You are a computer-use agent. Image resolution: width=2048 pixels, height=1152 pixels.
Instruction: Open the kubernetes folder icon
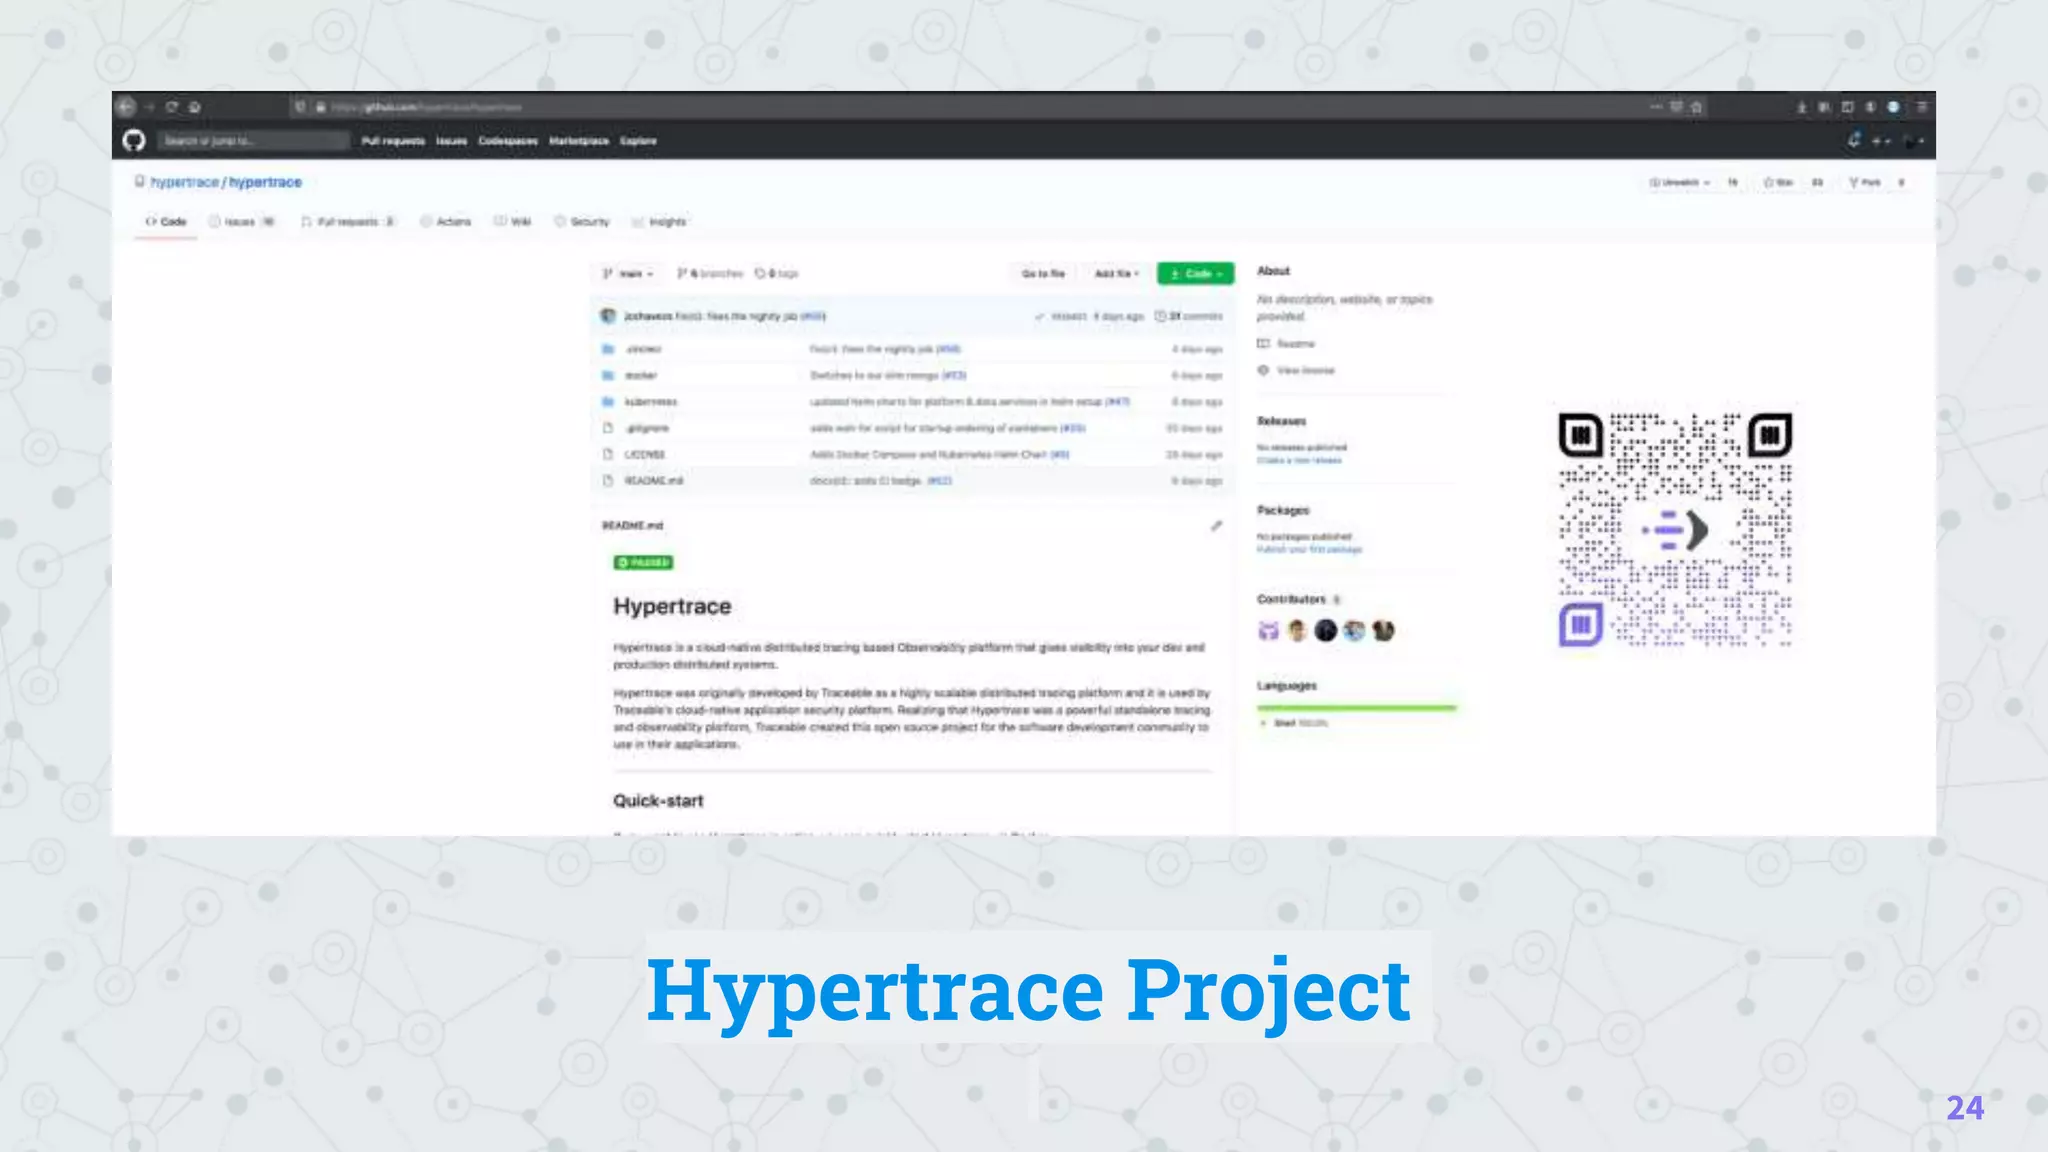pyautogui.click(x=607, y=402)
